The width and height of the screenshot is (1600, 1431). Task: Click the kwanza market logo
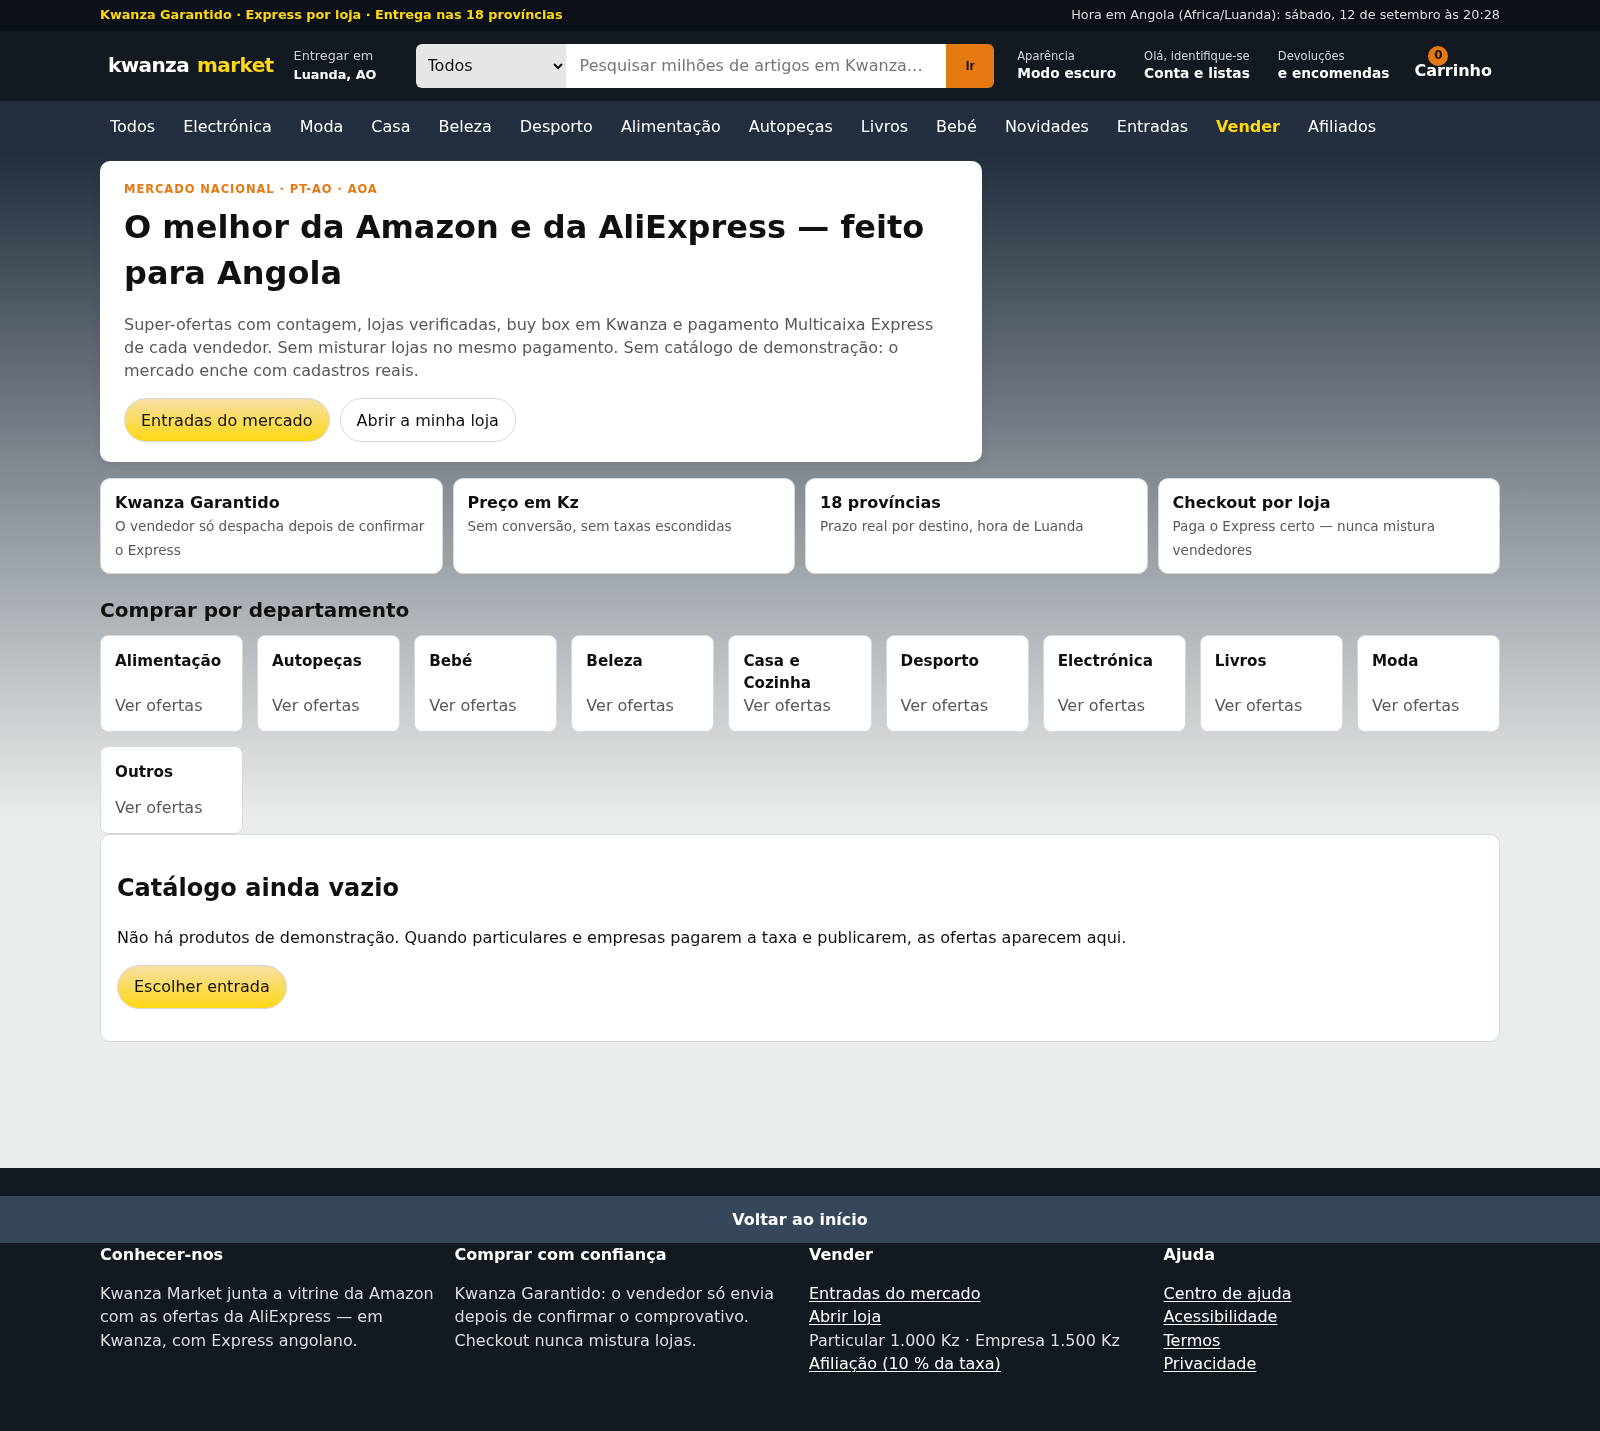191,65
